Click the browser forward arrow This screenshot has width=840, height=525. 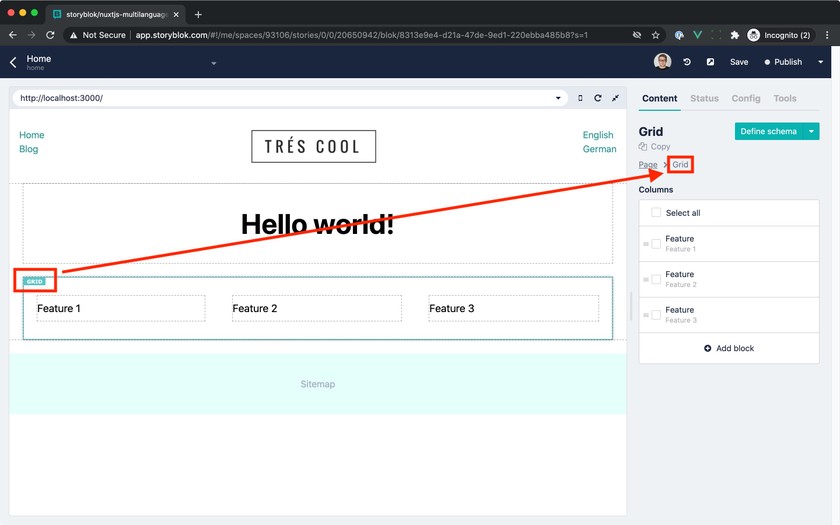[32, 35]
